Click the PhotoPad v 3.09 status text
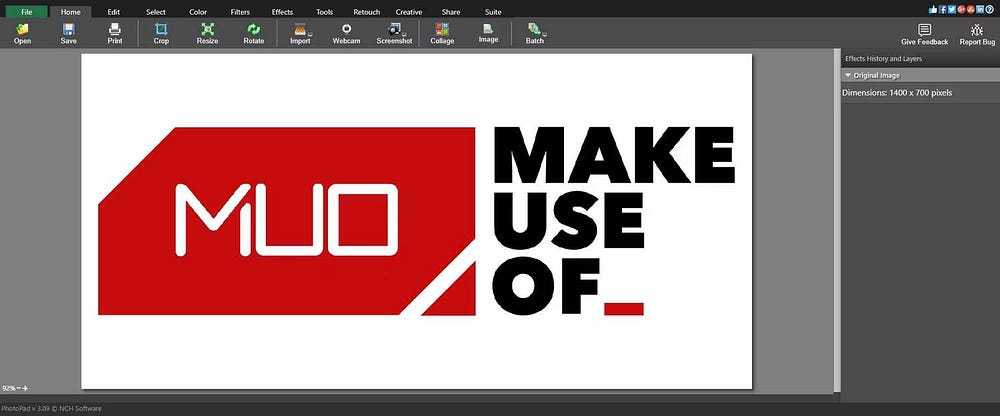 [x=51, y=408]
